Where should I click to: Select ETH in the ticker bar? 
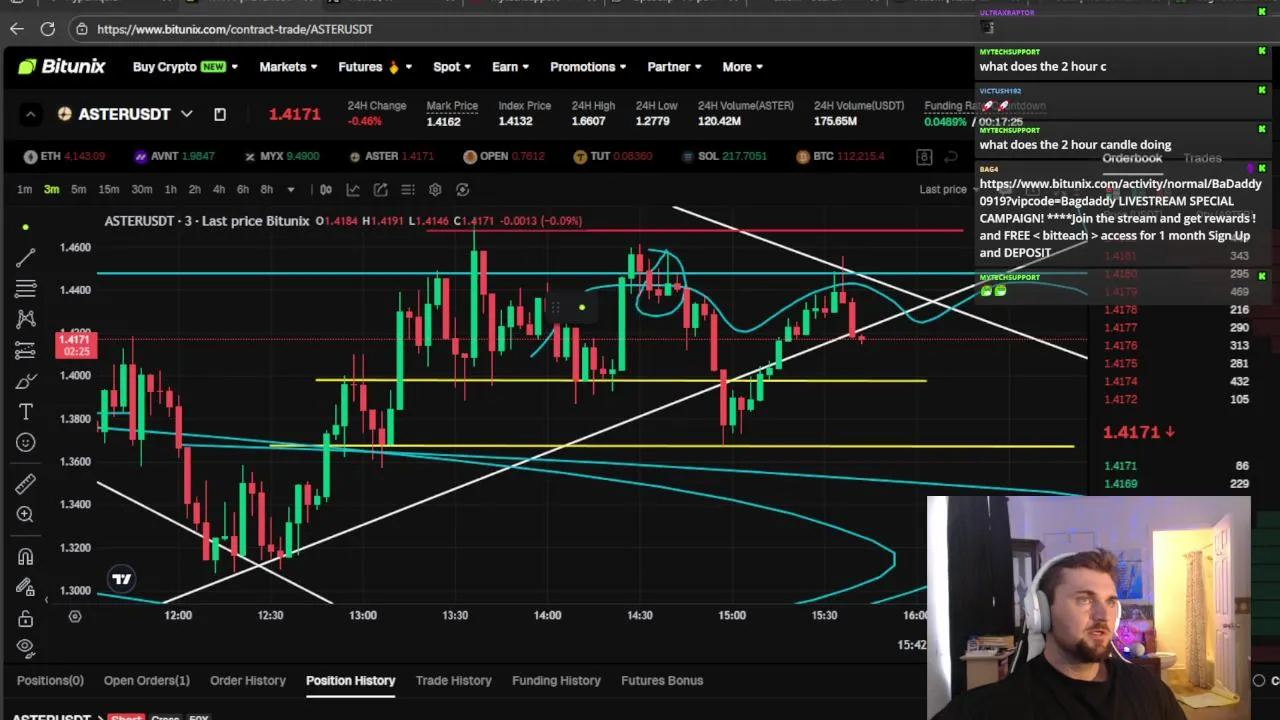point(64,156)
